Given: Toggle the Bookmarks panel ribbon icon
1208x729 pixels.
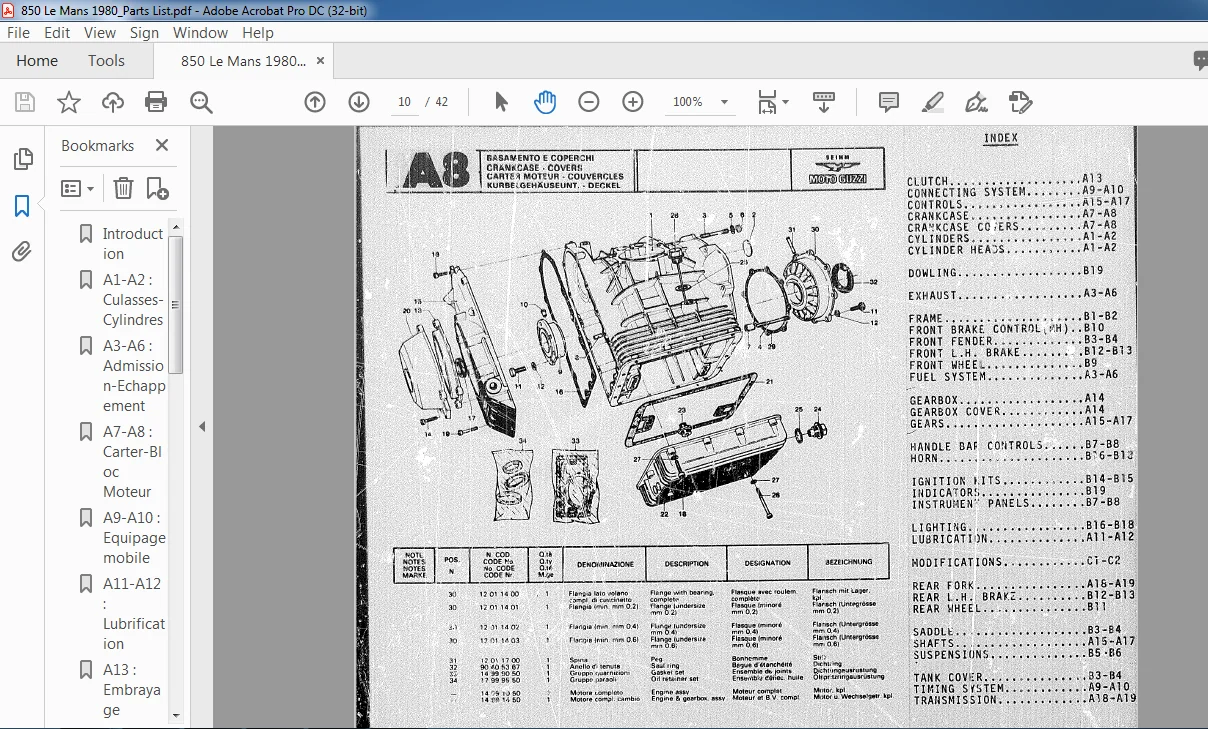Looking at the screenshot, I should point(22,206).
